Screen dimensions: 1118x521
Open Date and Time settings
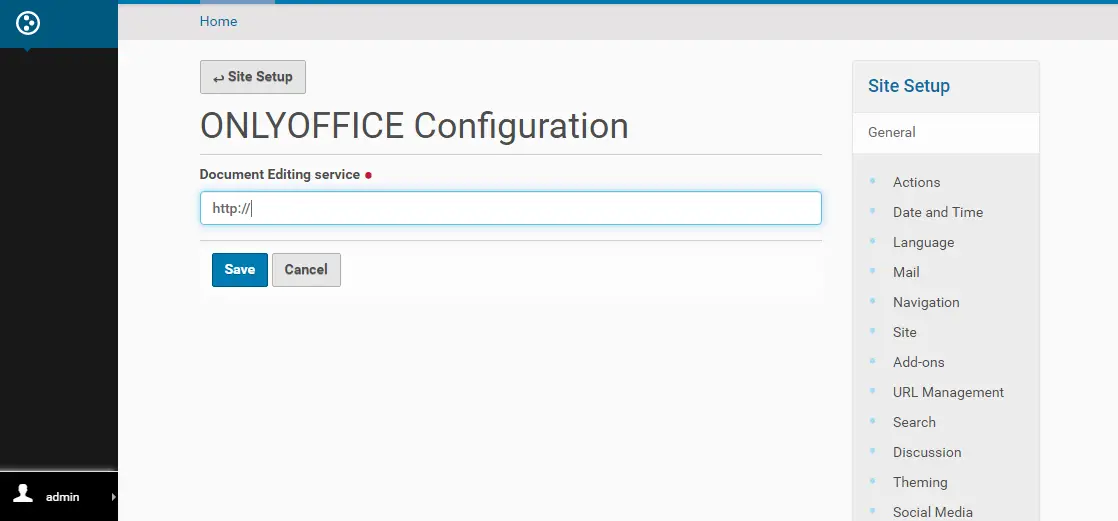pyautogui.click(x=938, y=212)
